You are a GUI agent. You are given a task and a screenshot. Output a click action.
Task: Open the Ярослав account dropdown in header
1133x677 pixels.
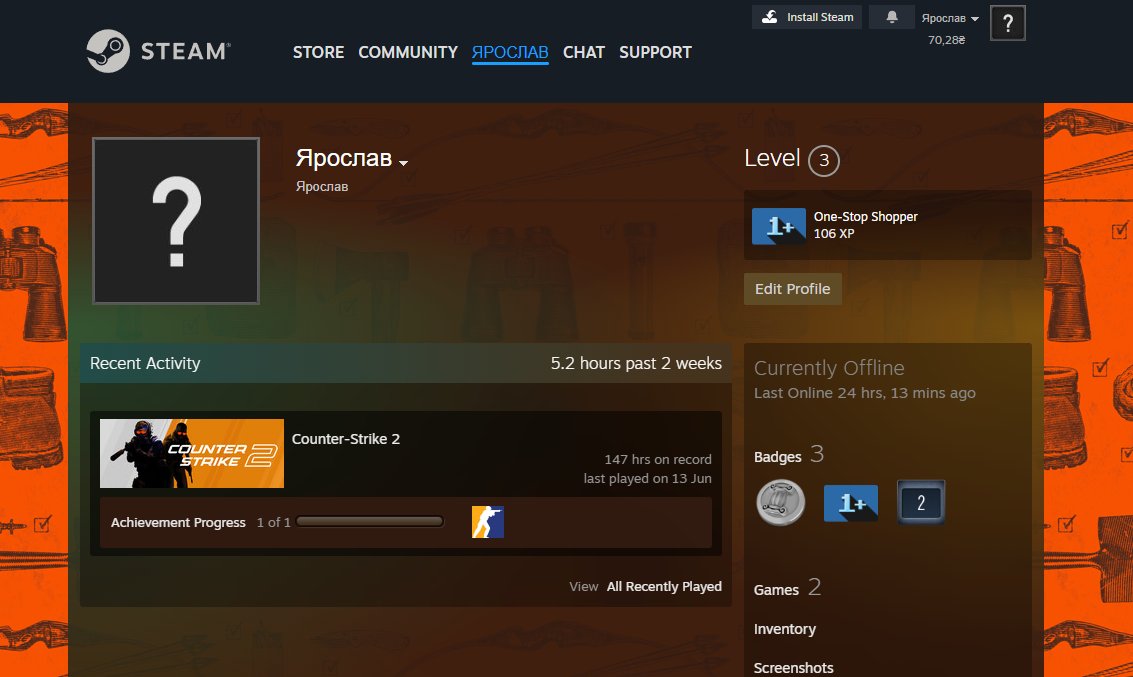[x=949, y=18]
